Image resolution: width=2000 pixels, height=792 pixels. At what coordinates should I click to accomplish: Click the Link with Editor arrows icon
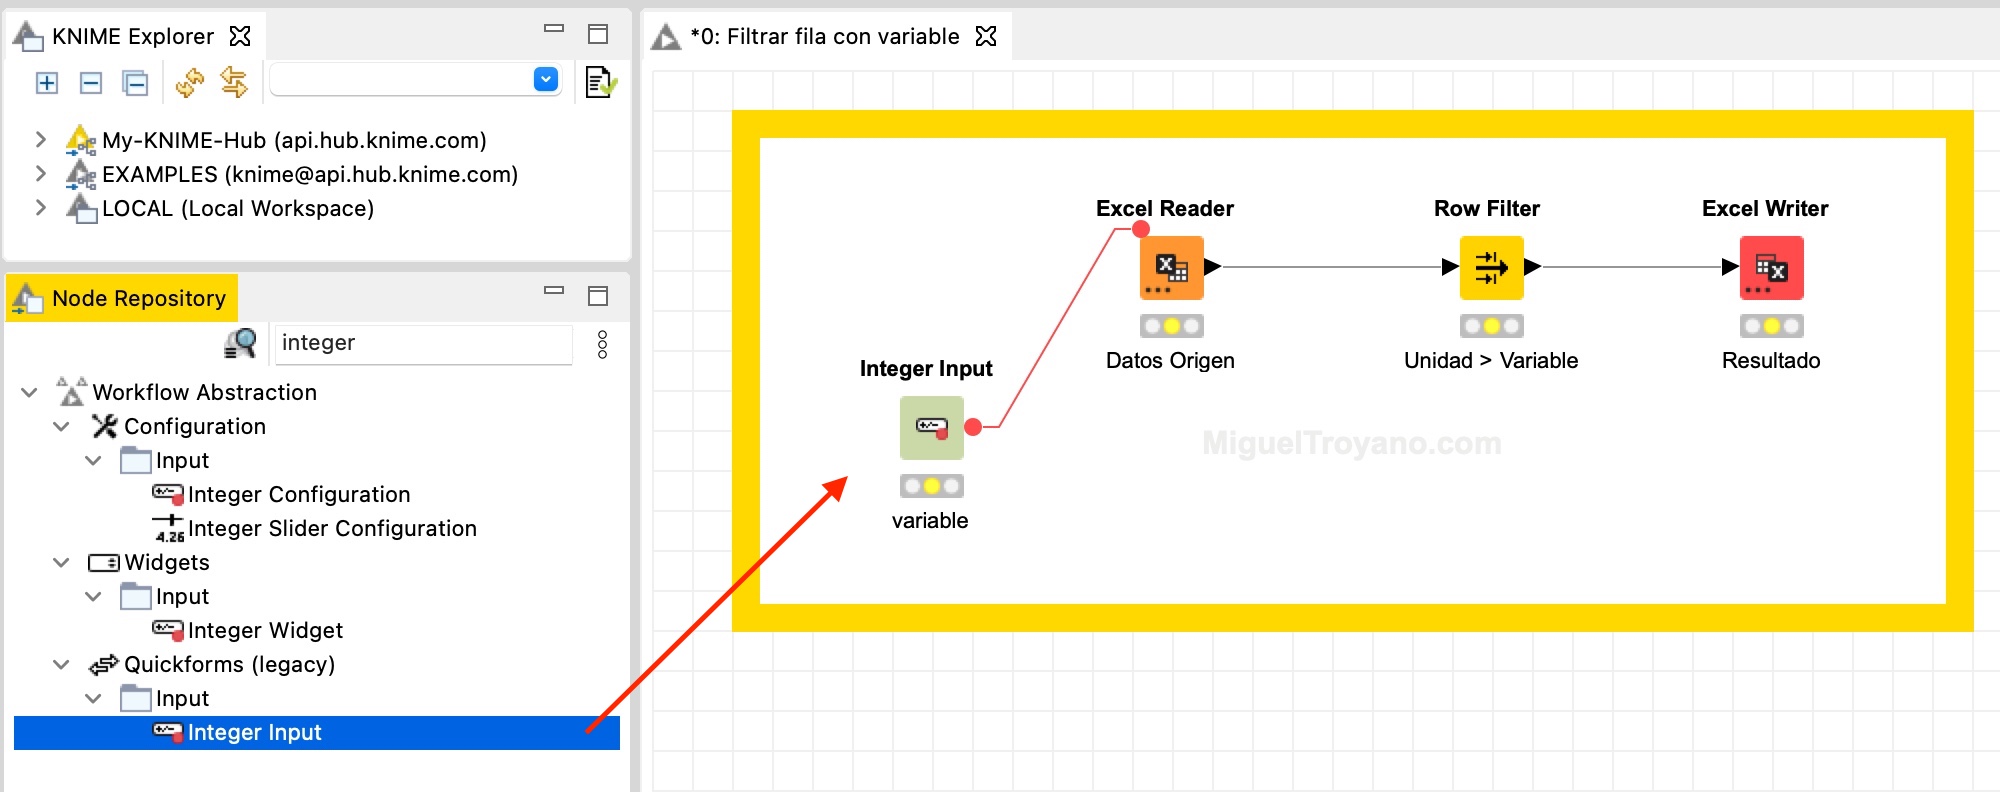(234, 83)
